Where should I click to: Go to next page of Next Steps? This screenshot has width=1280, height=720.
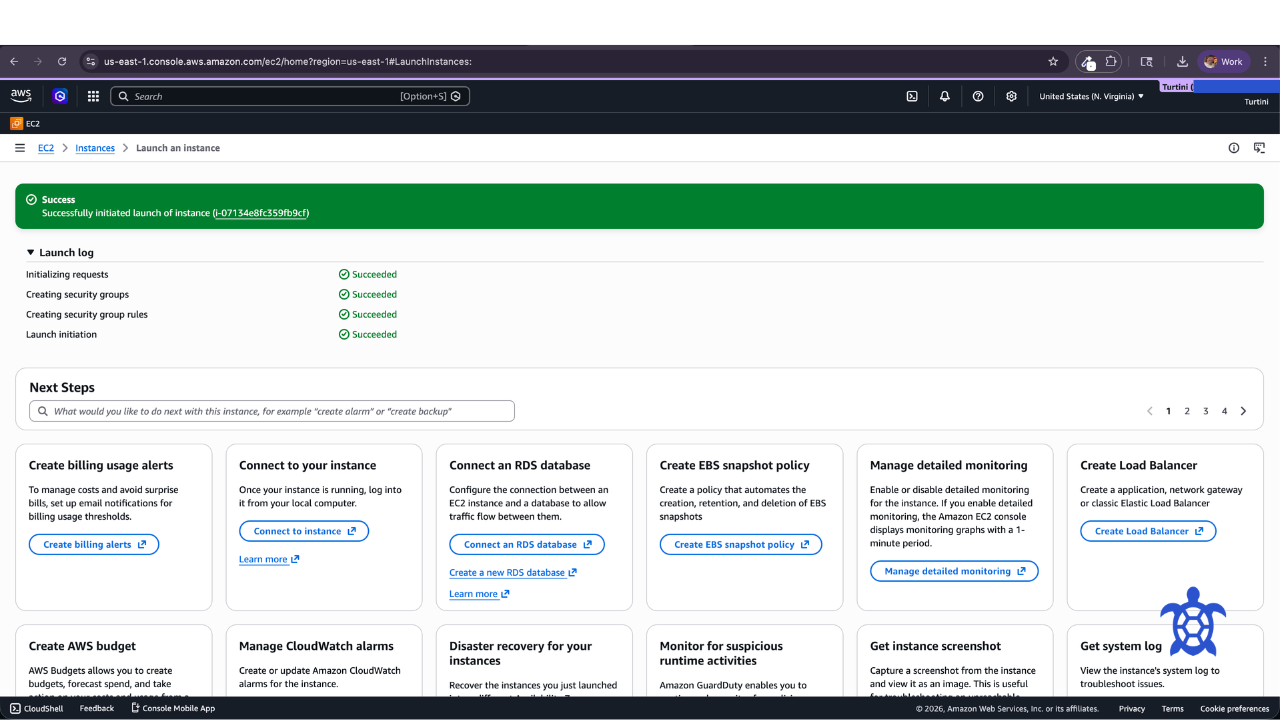pos(1243,411)
